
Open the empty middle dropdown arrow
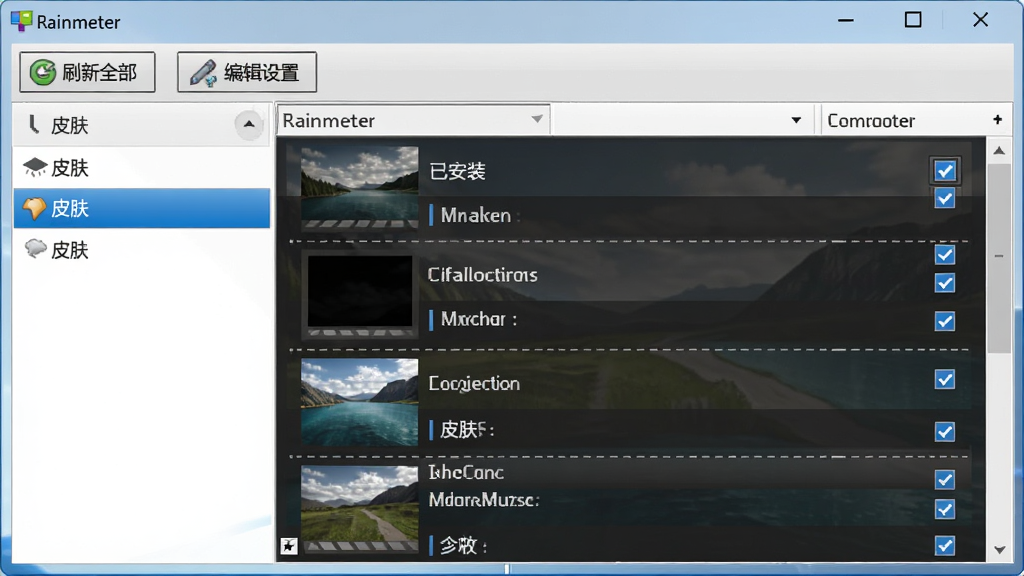pos(796,120)
